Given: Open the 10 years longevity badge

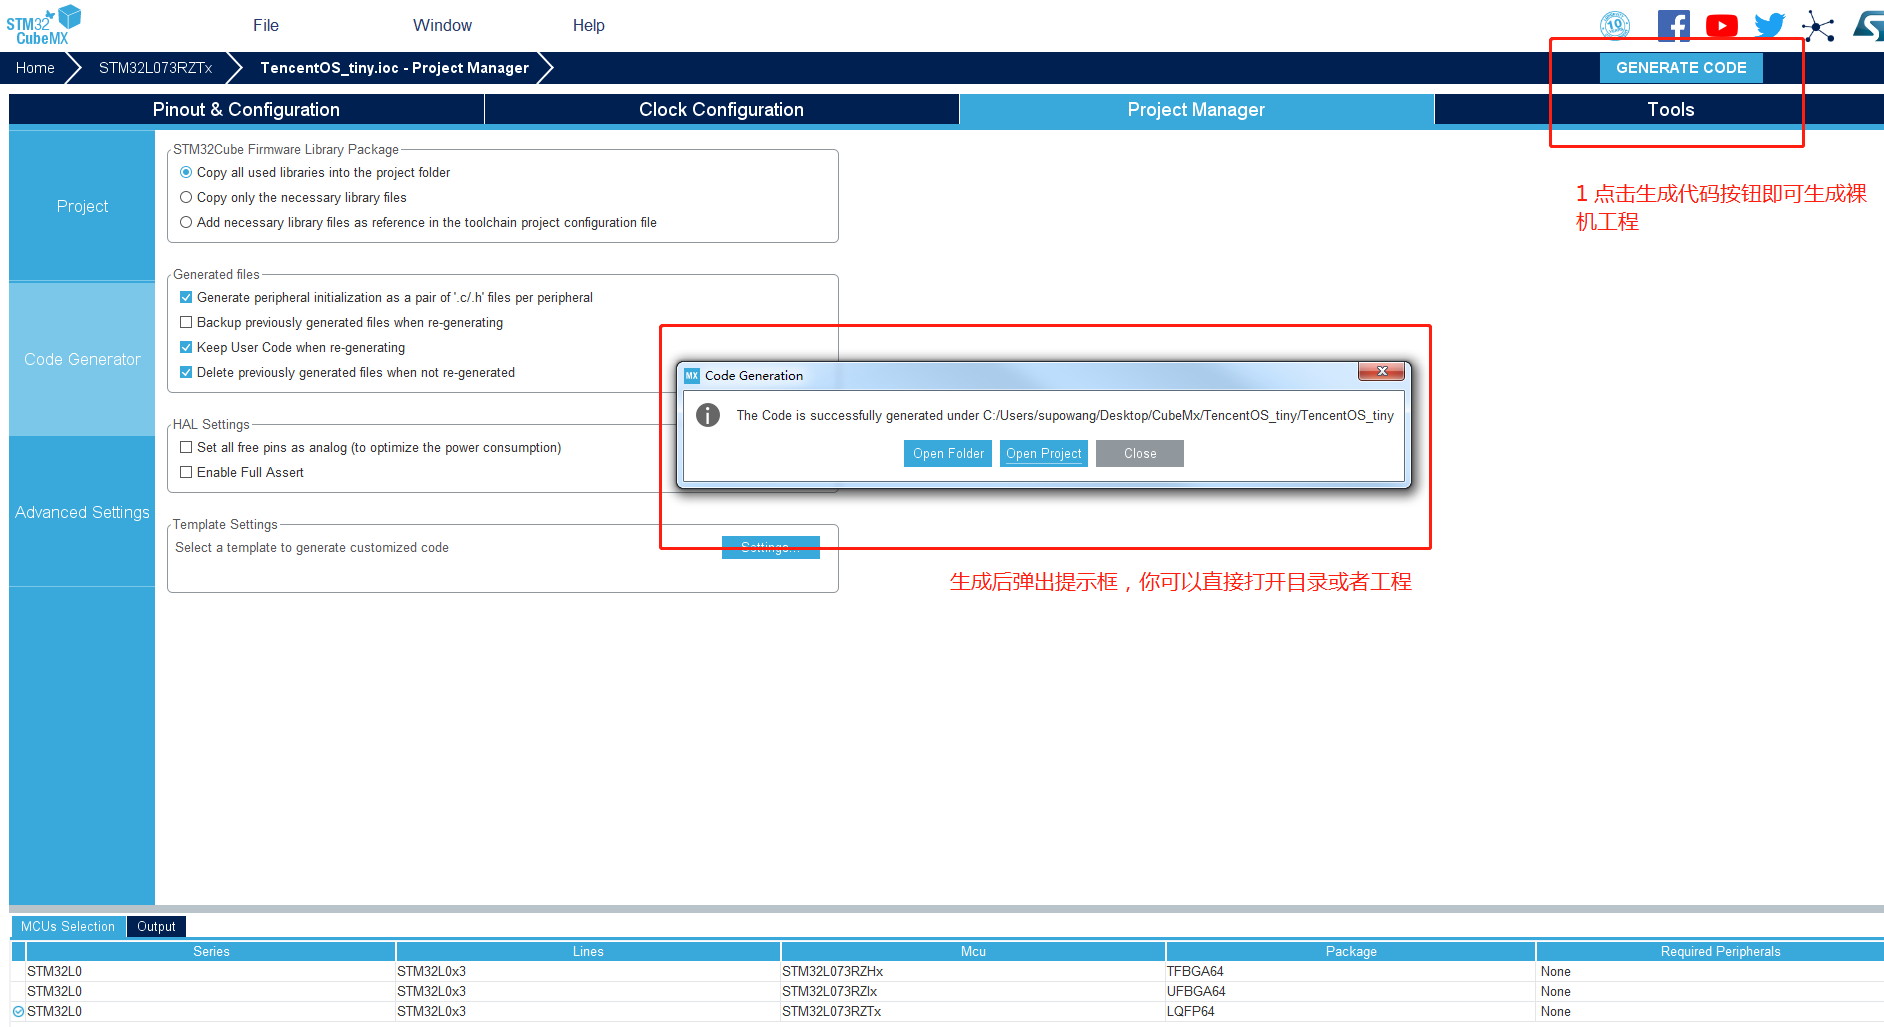Looking at the screenshot, I should pyautogui.click(x=1615, y=26).
